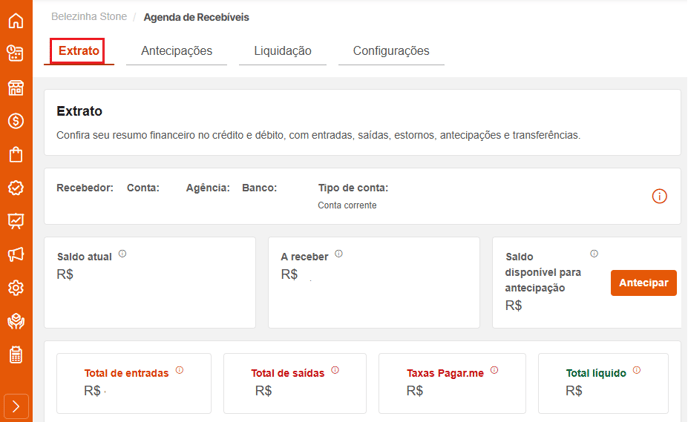
Task: Open the calculator icon in the sidebar
Action: [16, 355]
